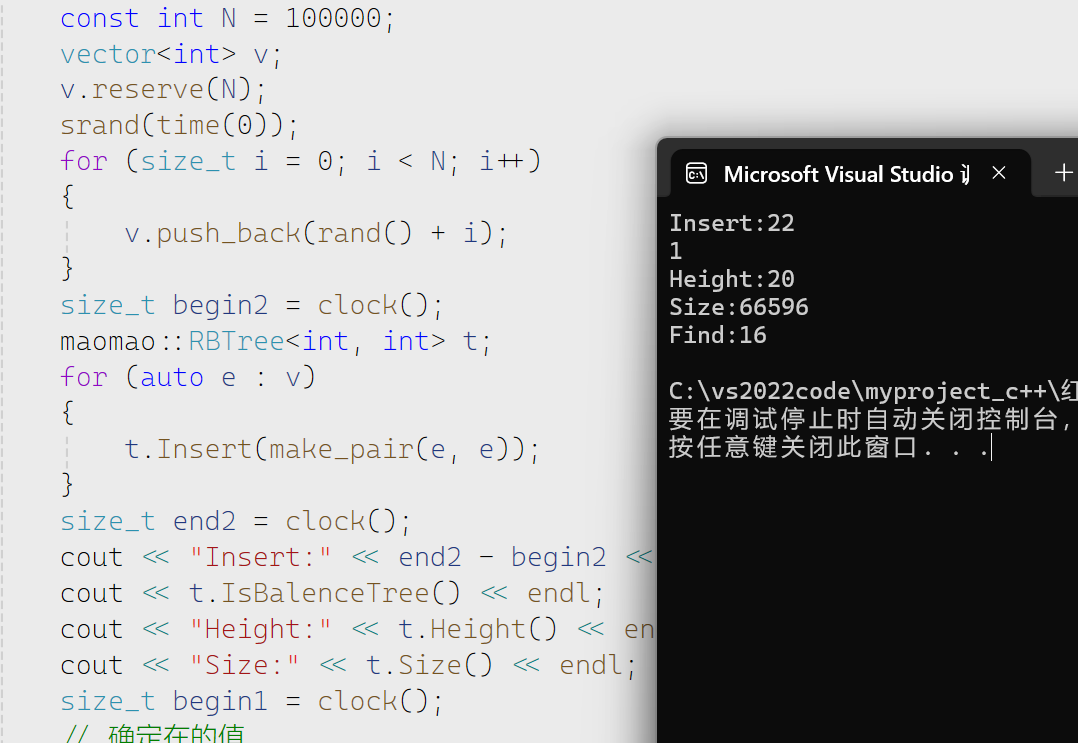Click the 'v.push_back(rand() + i);' line
This screenshot has width=1078, height=743.
[x=316, y=234]
